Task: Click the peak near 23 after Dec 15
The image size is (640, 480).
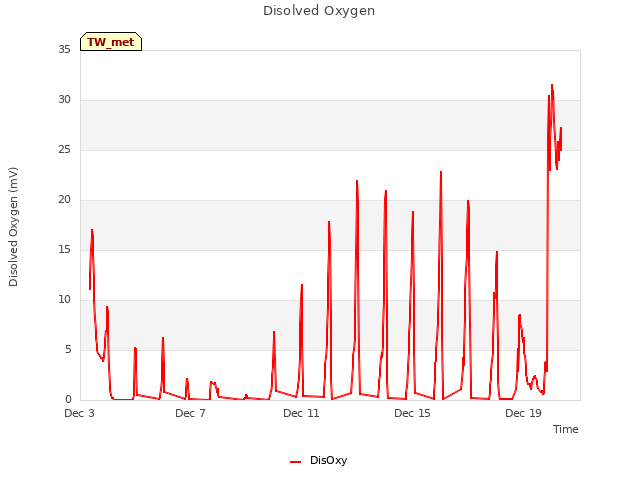Action: click(x=441, y=172)
